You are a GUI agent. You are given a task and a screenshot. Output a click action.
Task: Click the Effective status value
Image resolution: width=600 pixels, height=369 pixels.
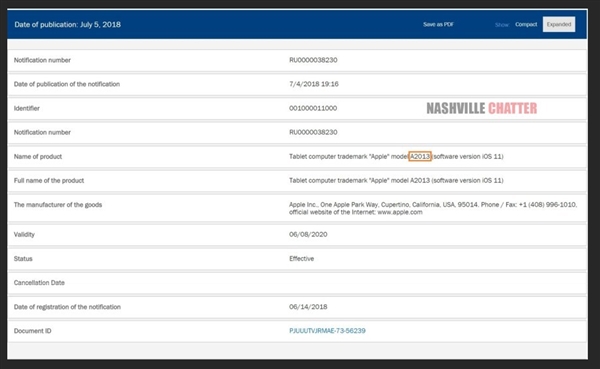[x=302, y=259]
